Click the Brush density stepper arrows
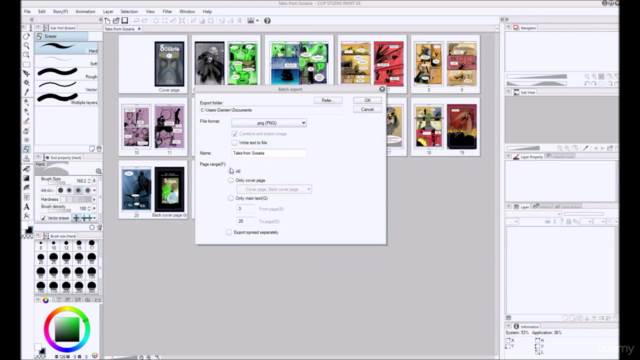Image resolution: width=640 pixels, height=360 pixels. [89, 209]
